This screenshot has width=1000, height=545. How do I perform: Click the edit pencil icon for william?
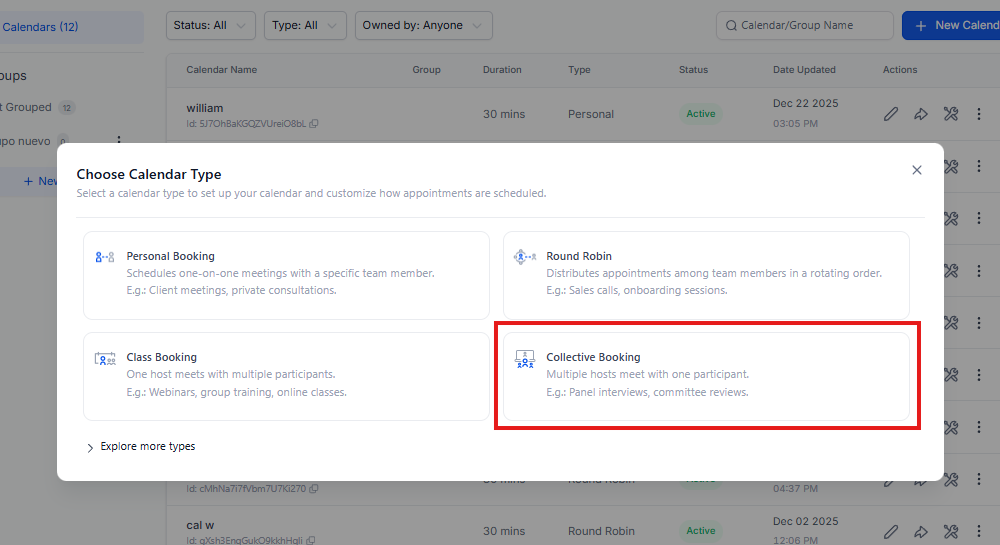coord(891,114)
